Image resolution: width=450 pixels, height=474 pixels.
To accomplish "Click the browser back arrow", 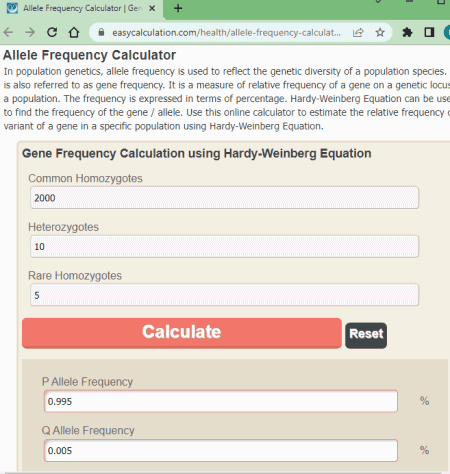I will pos(8,32).
